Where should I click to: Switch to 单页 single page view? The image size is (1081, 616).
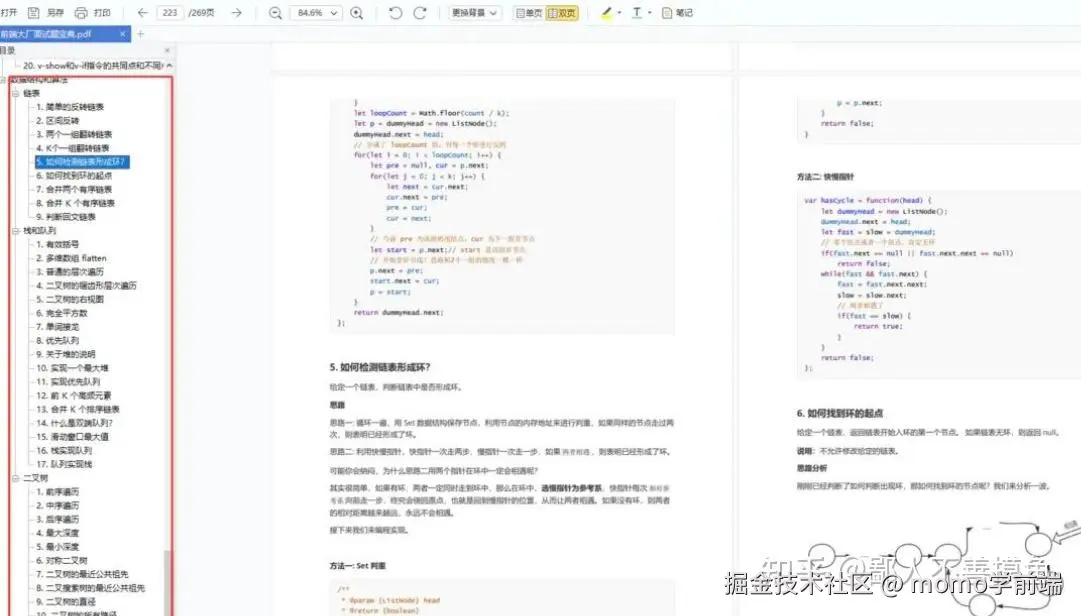(529, 12)
